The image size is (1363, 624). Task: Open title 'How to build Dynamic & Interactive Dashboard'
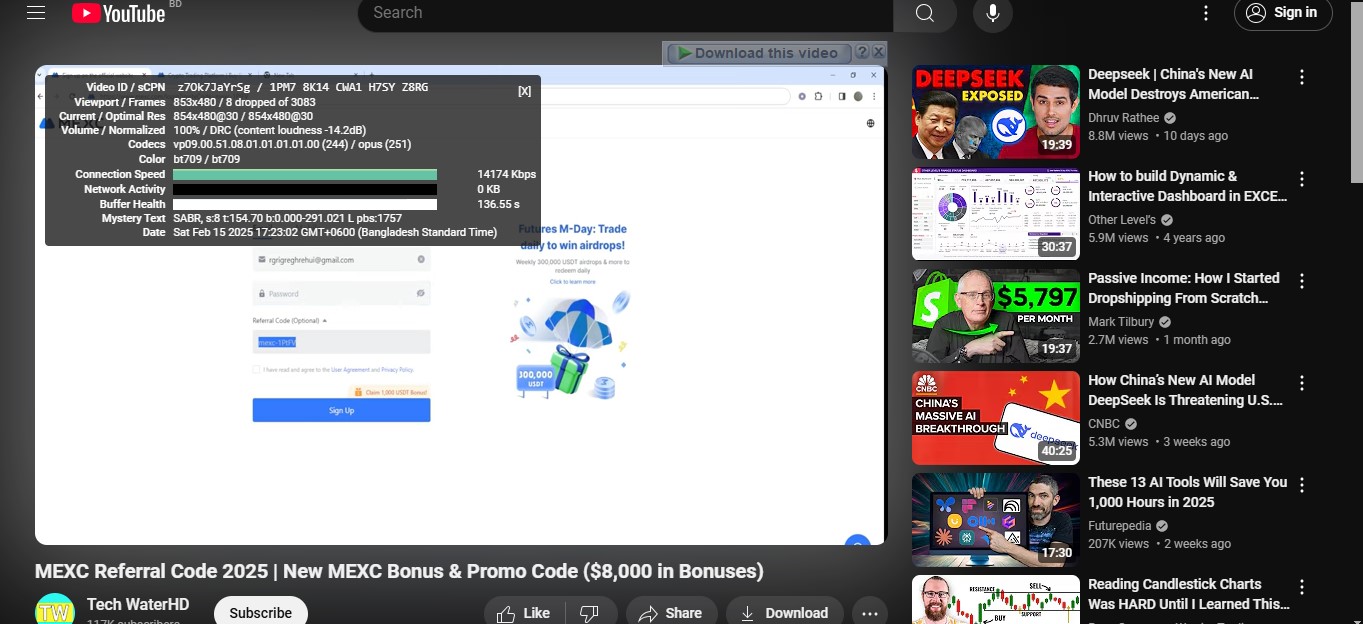click(1188, 186)
